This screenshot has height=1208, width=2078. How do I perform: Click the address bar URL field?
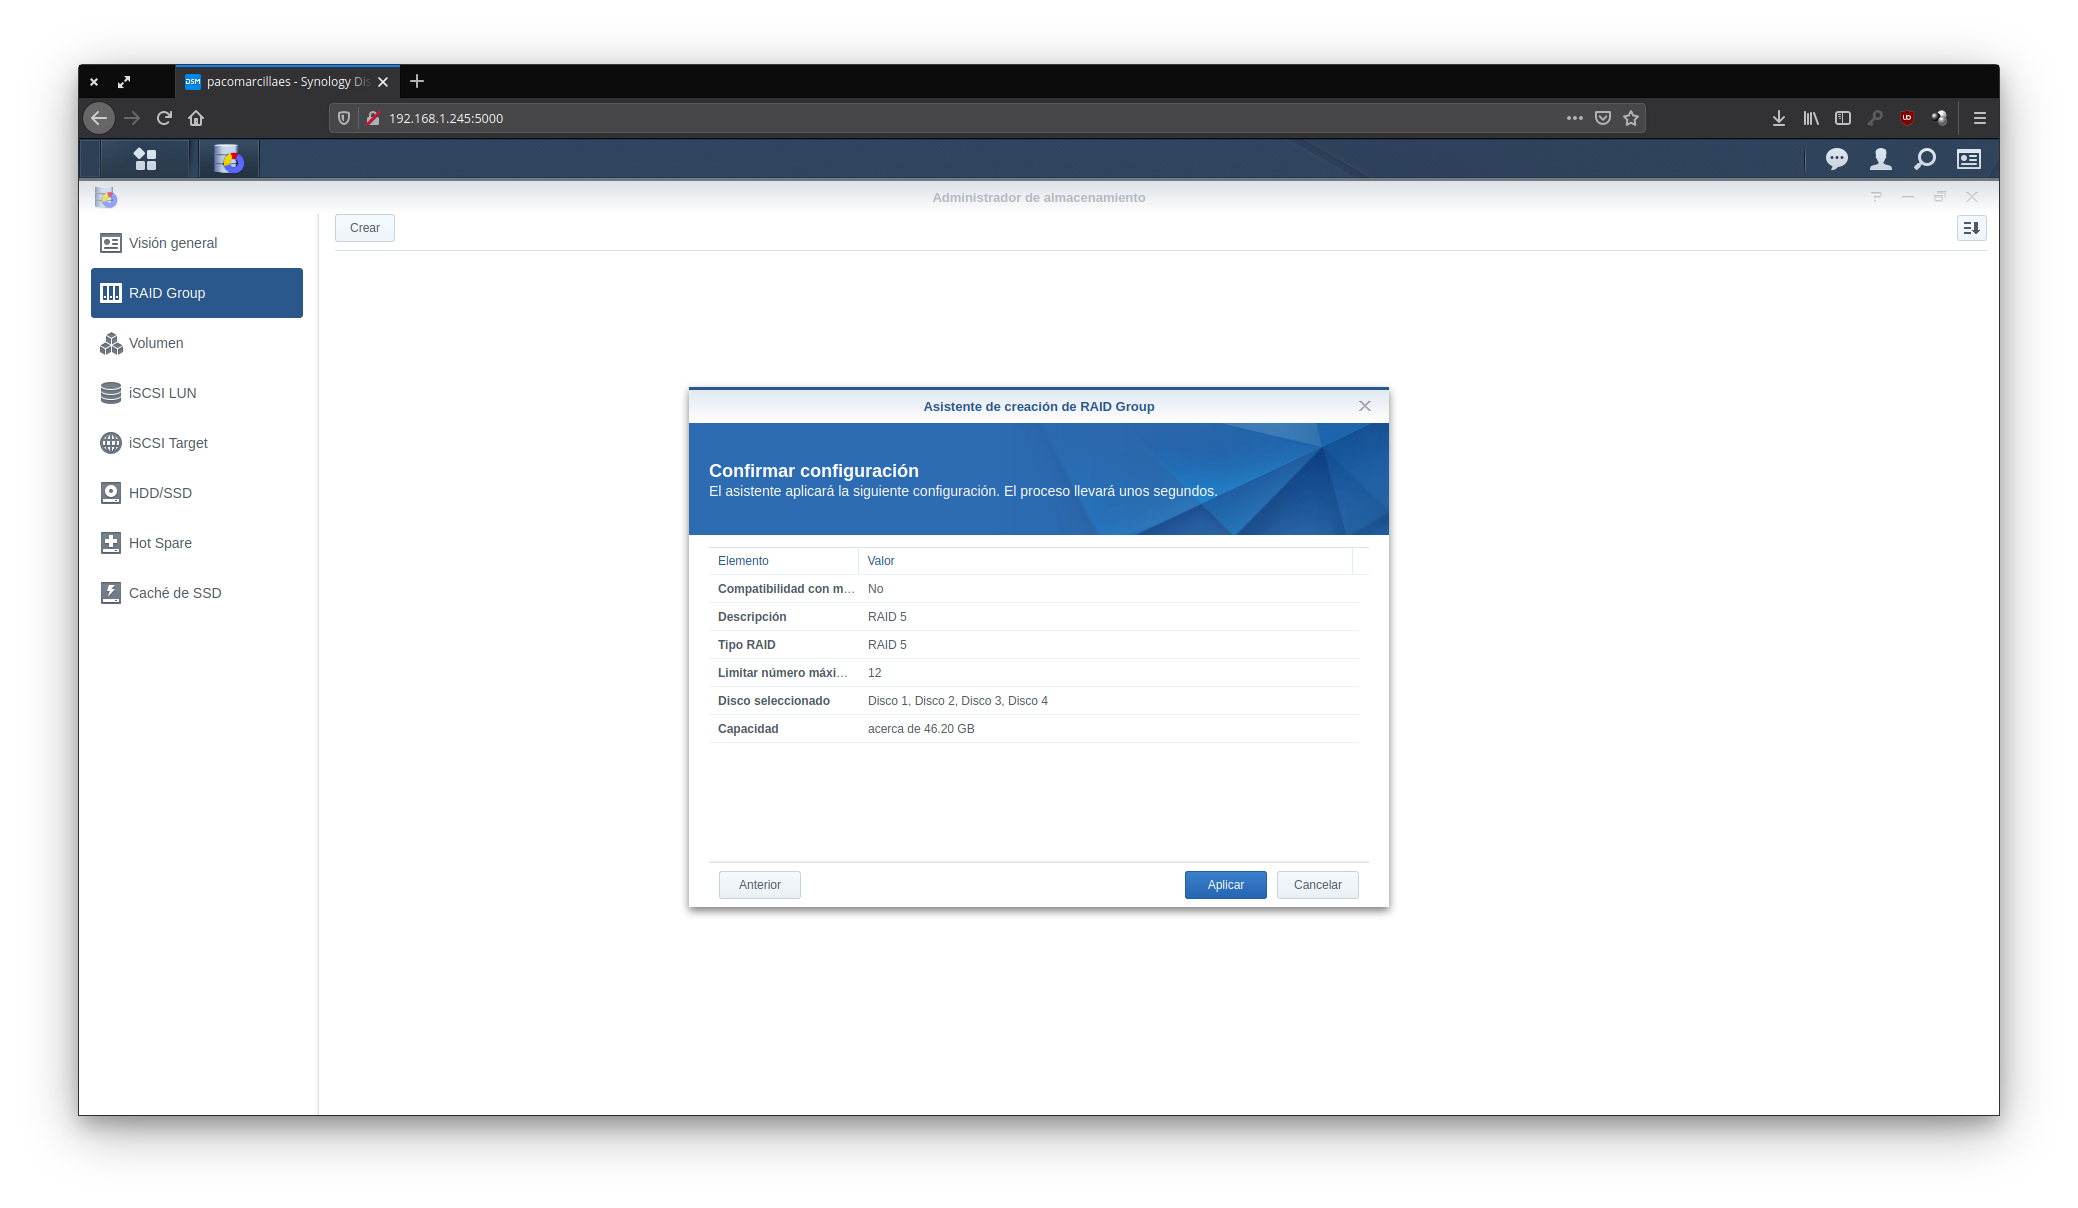(900, 118)
